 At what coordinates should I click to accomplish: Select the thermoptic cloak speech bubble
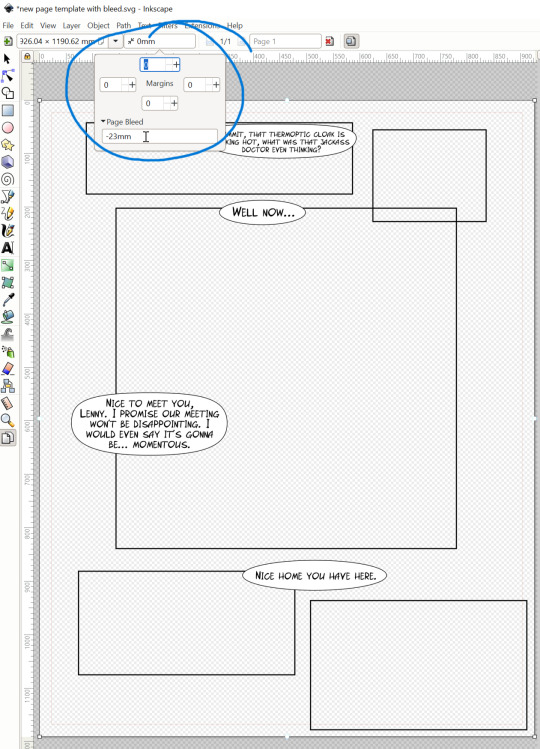tap(289, 141)
